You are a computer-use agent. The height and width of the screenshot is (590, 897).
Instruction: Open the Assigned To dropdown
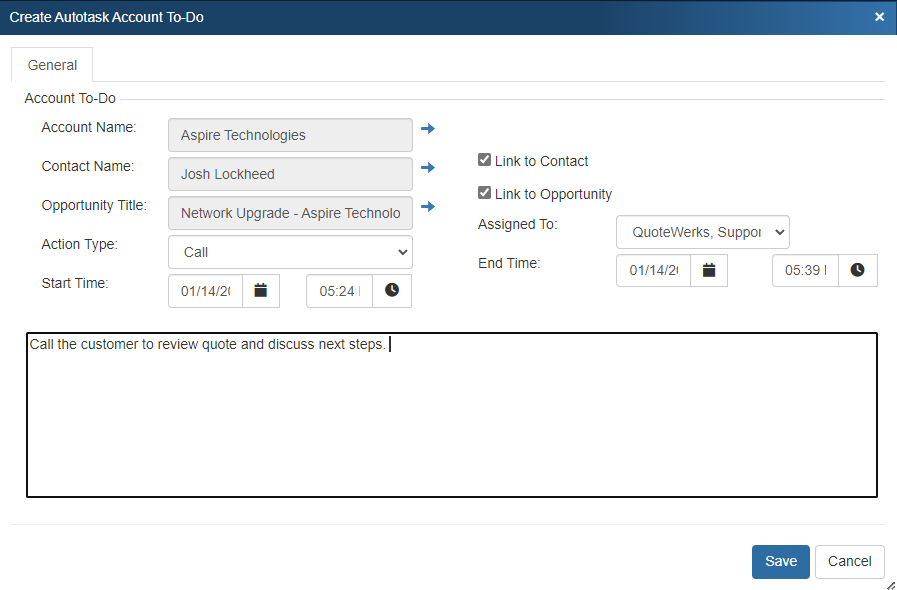pyautogui.click(x=702, y=232)
